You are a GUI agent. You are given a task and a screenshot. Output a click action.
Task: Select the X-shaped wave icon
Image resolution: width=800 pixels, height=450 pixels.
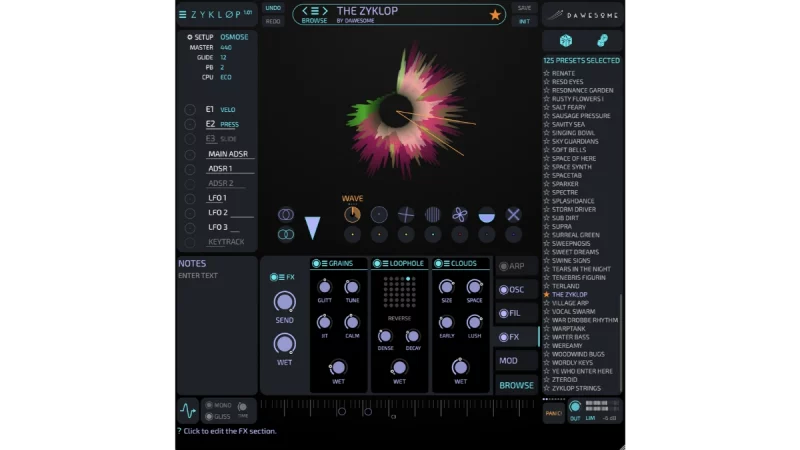click(x=513, y=214)
